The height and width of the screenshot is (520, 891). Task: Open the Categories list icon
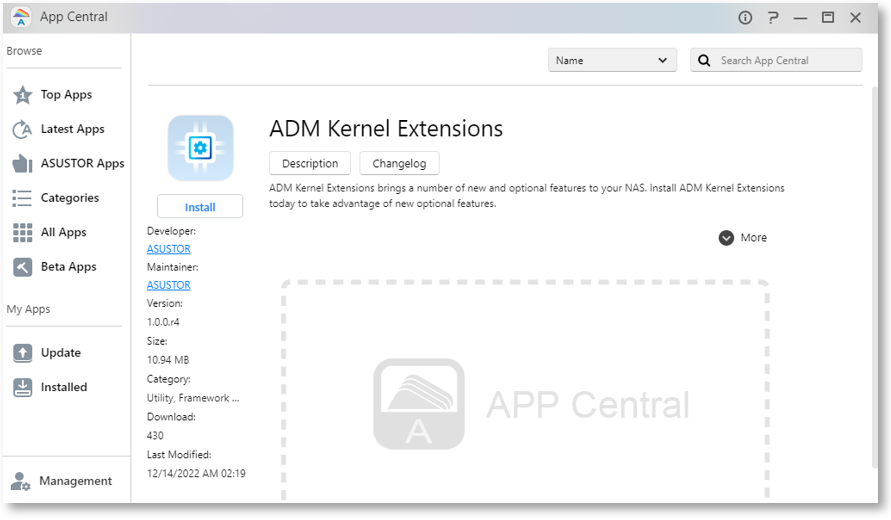coord(23,198)
